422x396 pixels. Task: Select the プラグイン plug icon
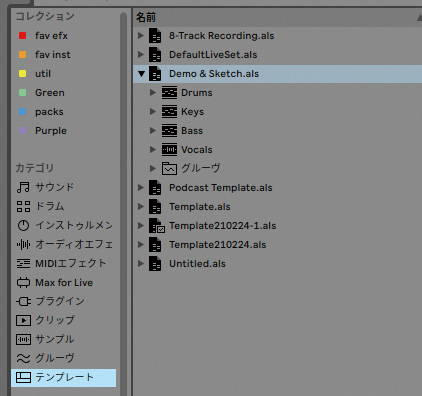[23, 302]
